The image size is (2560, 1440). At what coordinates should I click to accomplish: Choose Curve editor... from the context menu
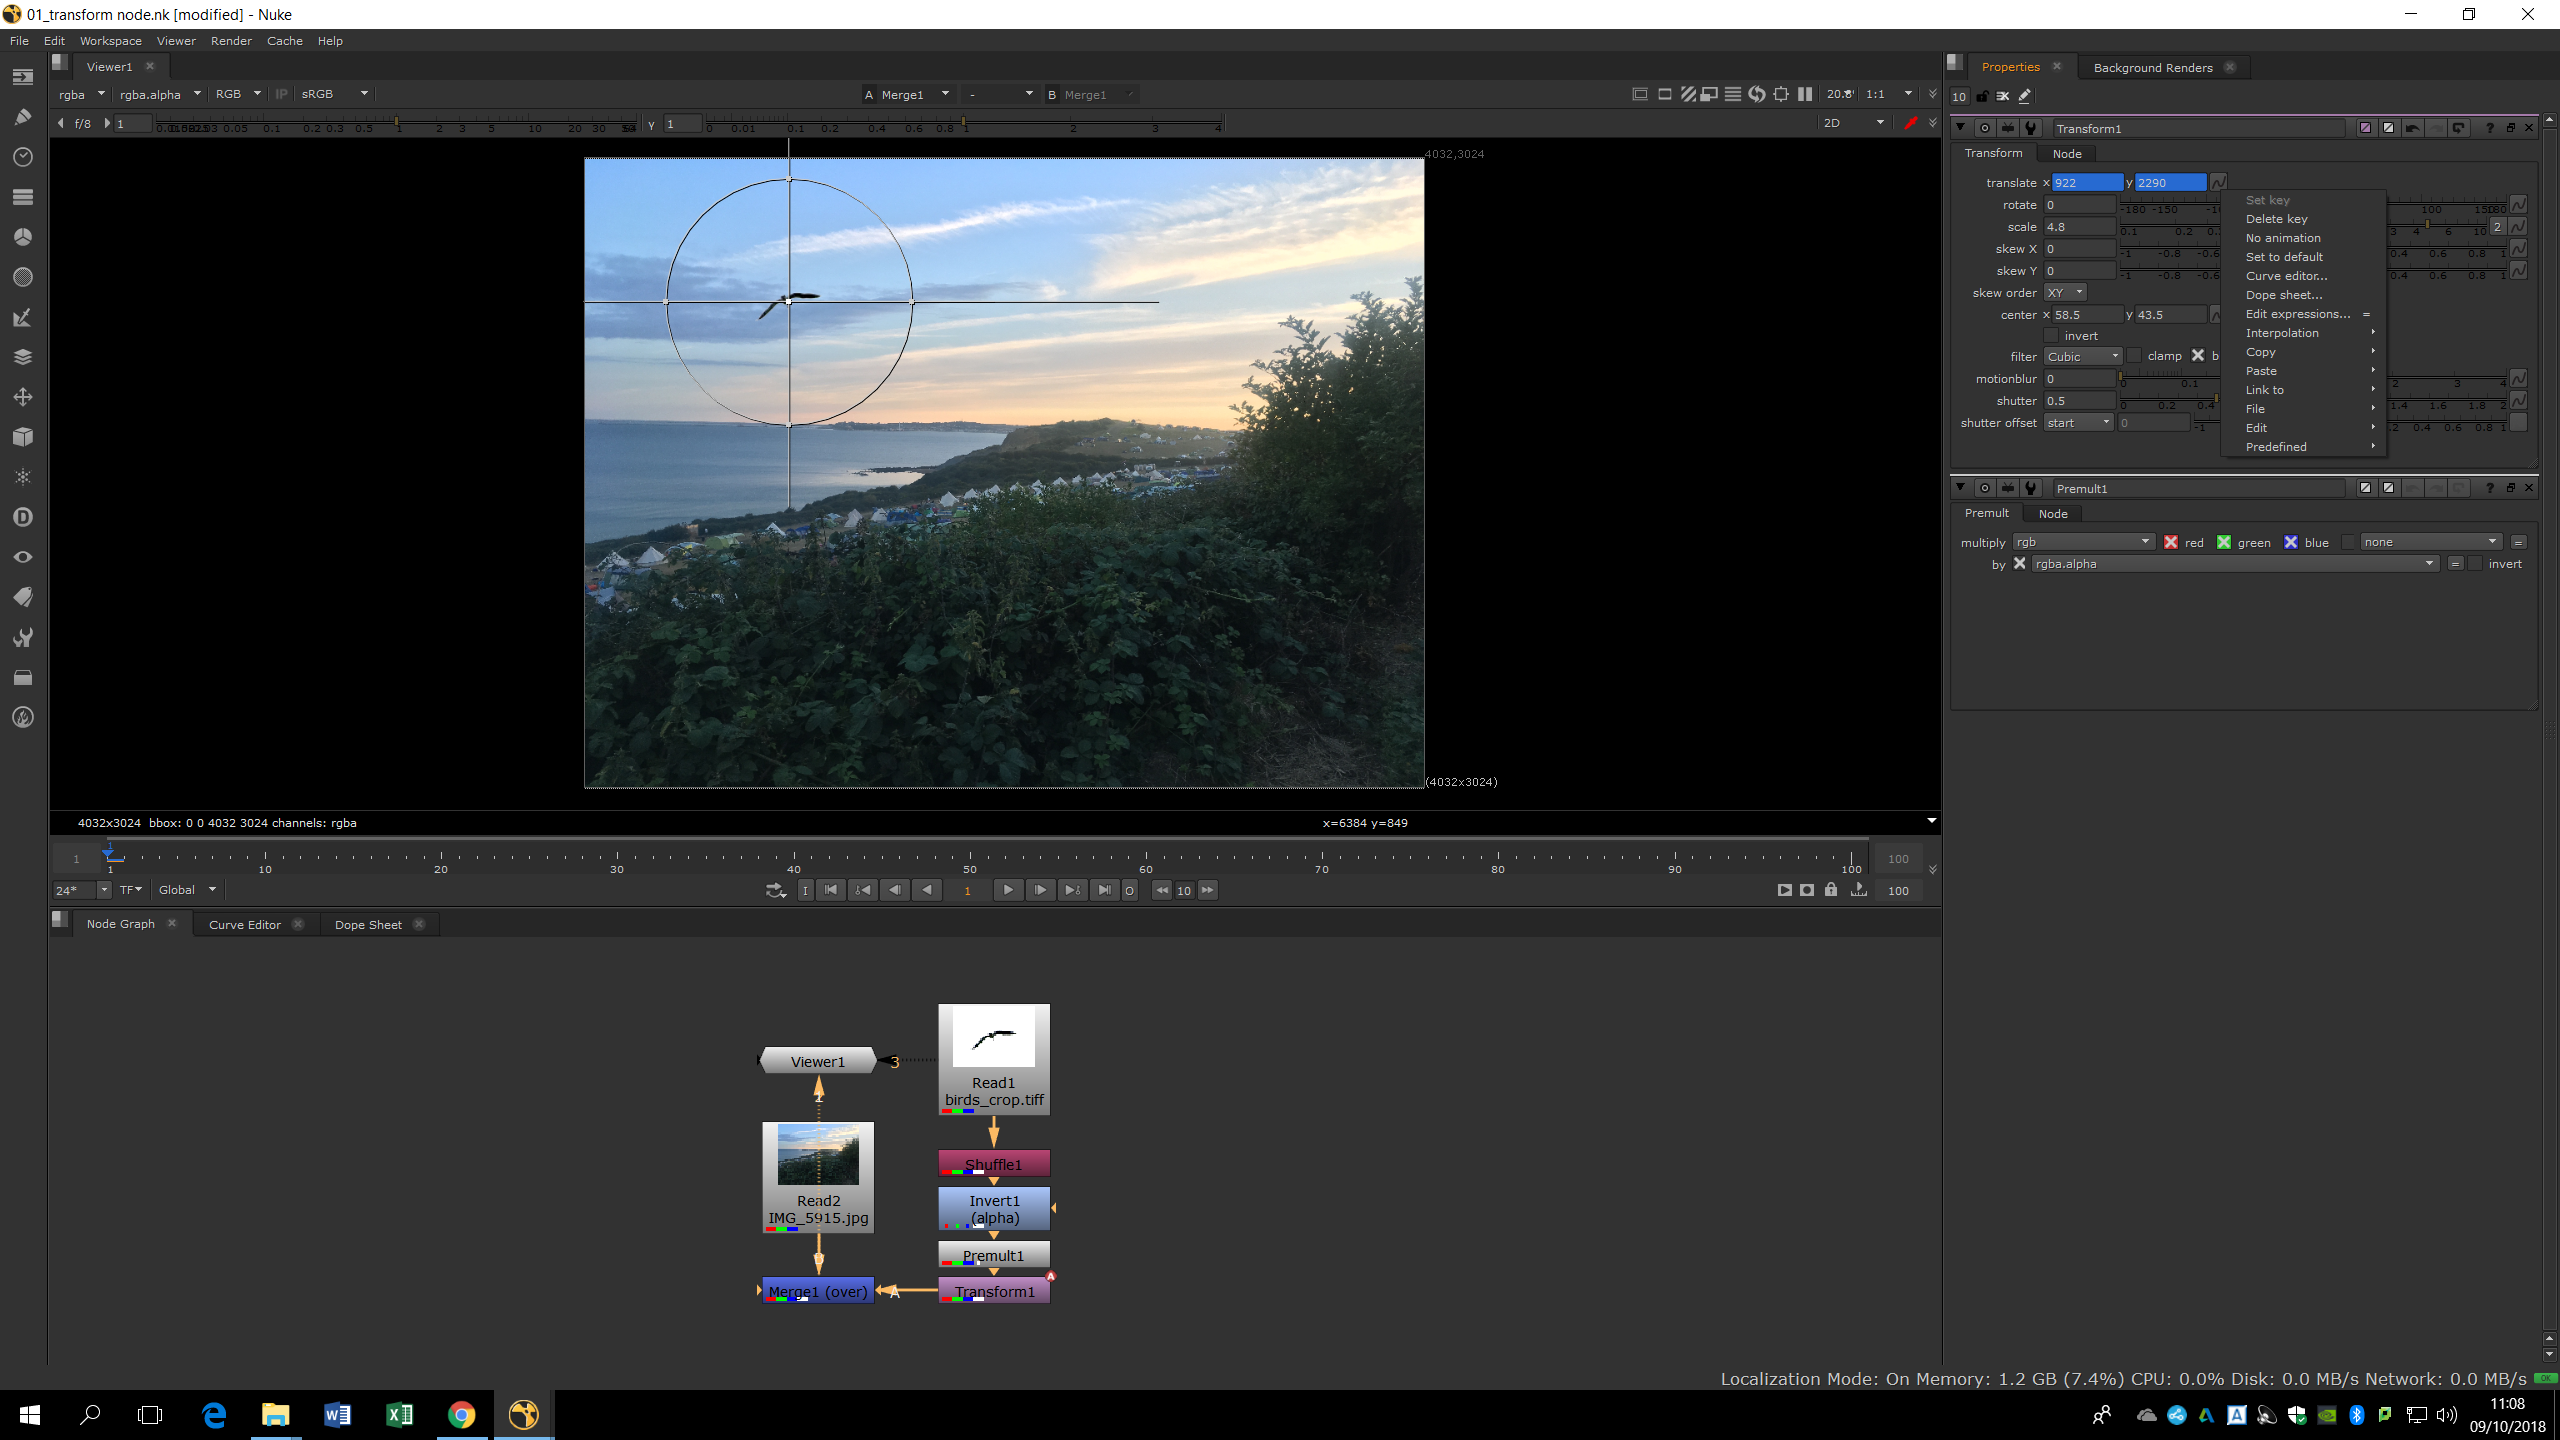[2286, 276]
